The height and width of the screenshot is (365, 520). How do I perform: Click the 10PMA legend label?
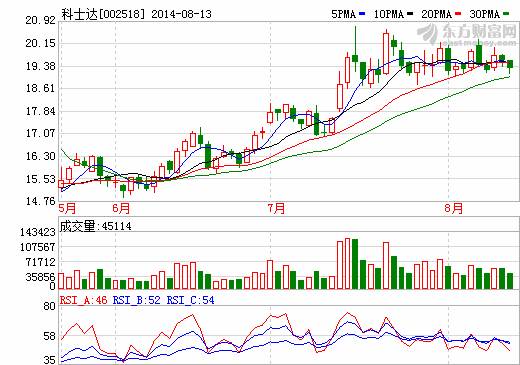click(x=389, y=14)
